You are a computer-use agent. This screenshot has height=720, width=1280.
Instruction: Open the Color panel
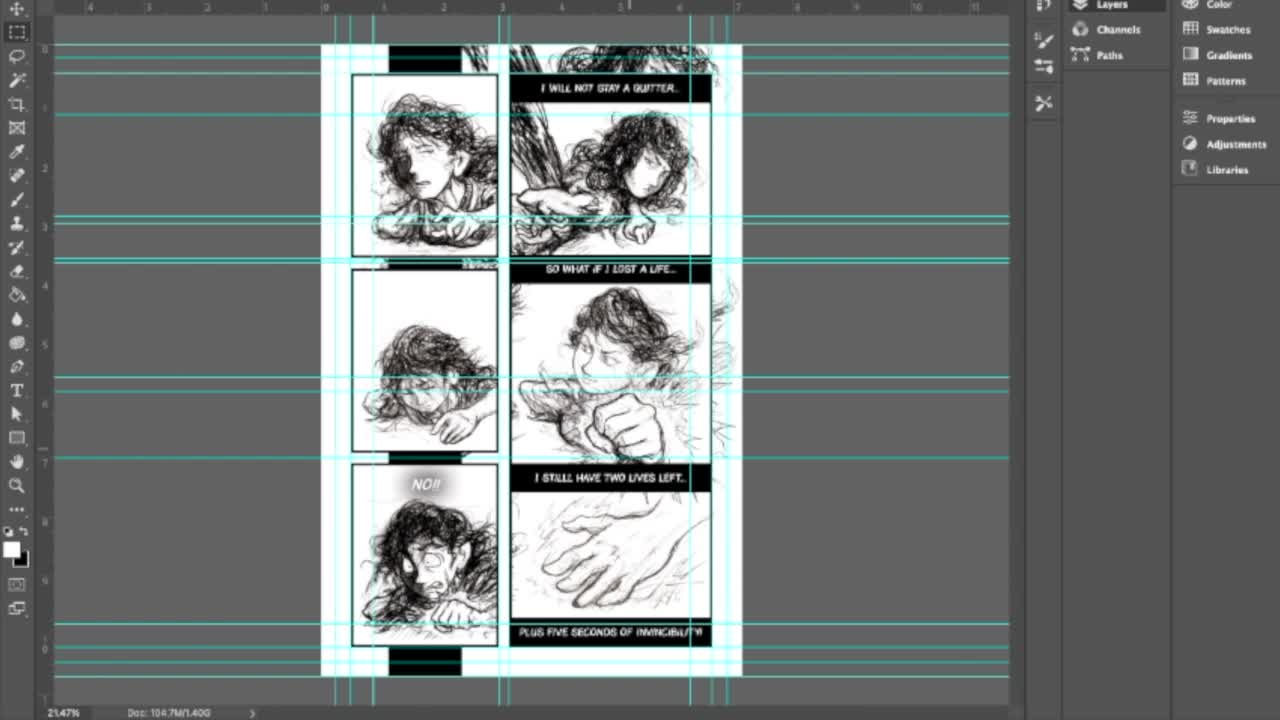pos(1219,5)
